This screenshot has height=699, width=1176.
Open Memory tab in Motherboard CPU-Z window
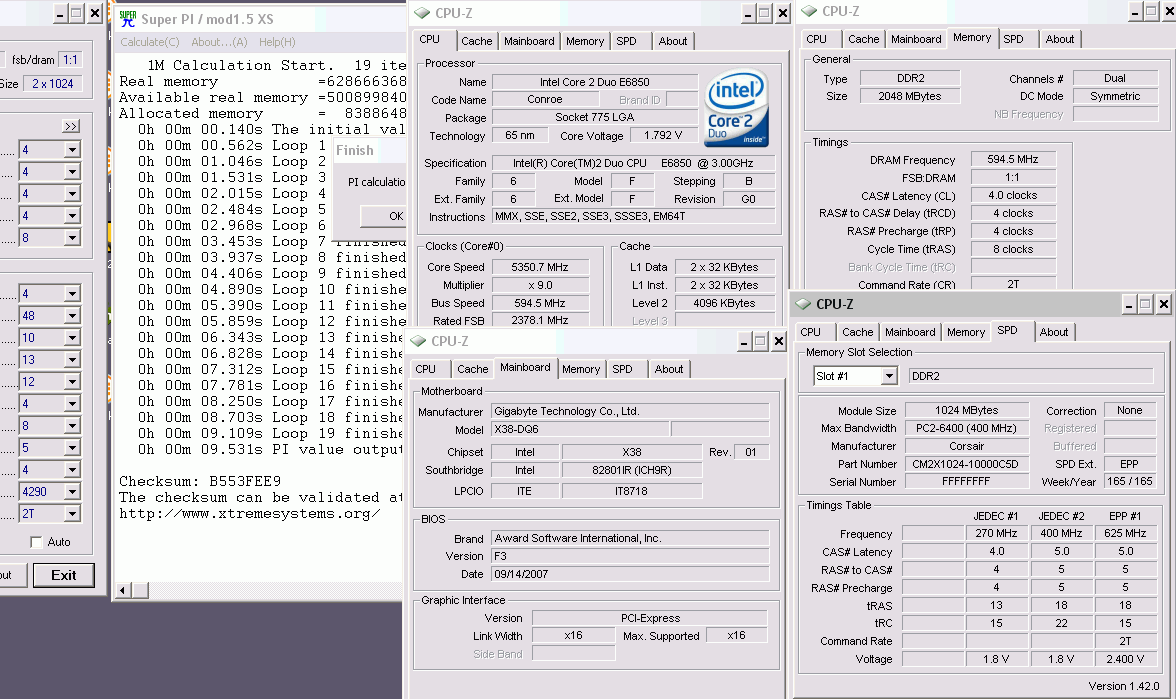pos(580,369)
